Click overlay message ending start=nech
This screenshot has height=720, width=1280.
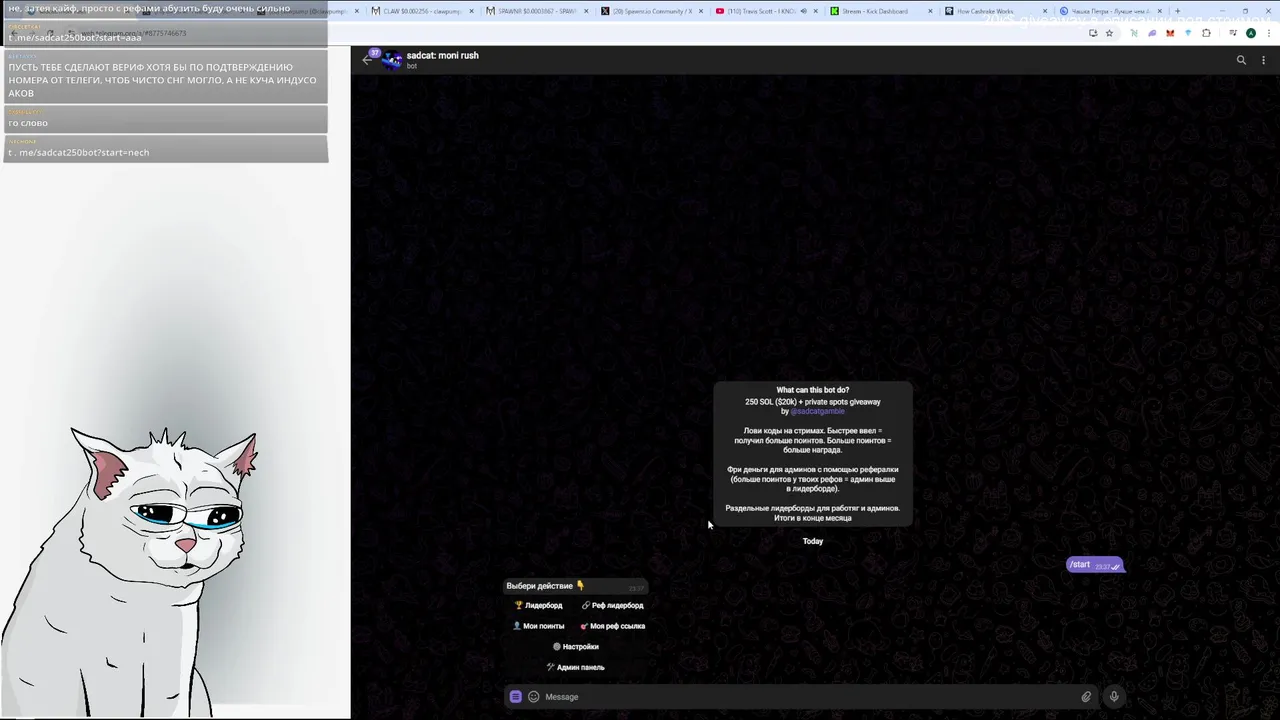click(x=165, y=149)
